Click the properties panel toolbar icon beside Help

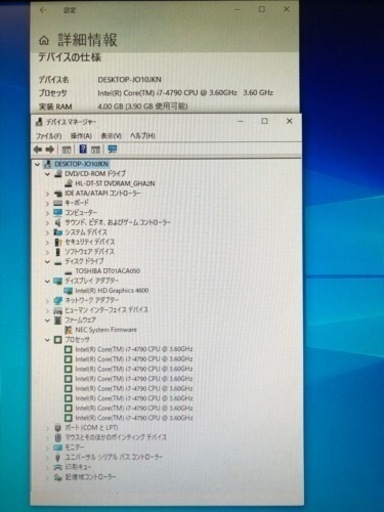tap(95, 150)
